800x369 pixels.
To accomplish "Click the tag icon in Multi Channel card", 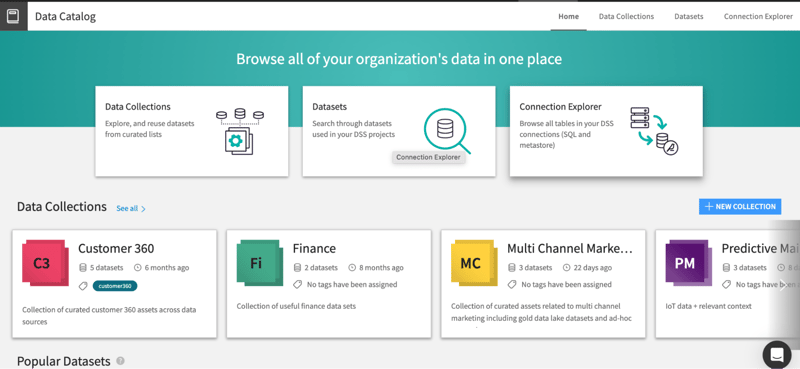I will point(512,284).
